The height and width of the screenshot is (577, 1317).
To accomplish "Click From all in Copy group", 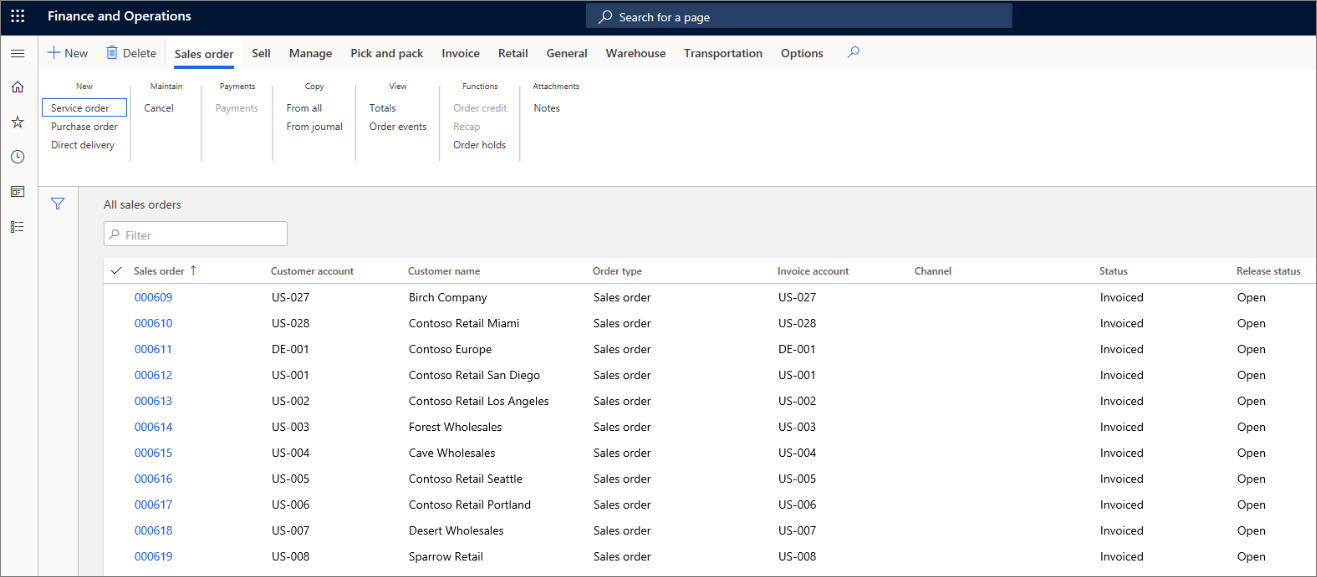I will (304, 108).
